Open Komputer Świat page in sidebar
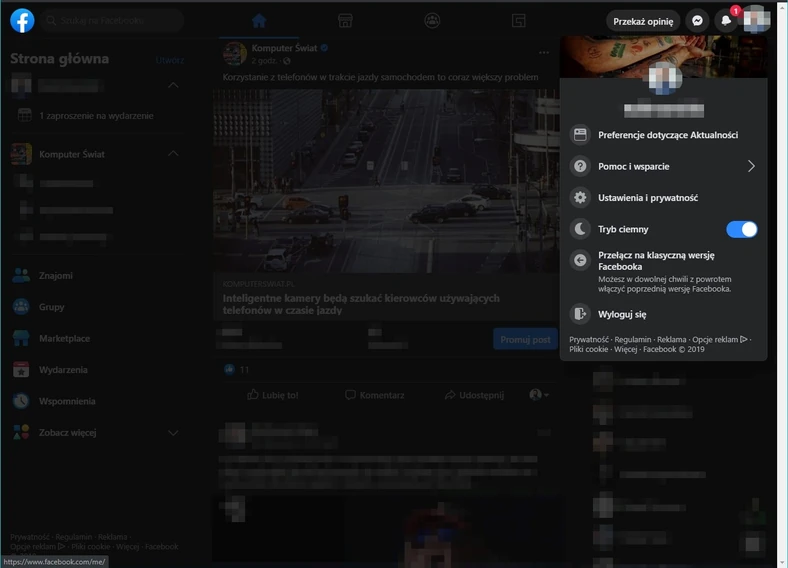Image resolution: width=788 pixels, height=568 pixels. (72, 154)
